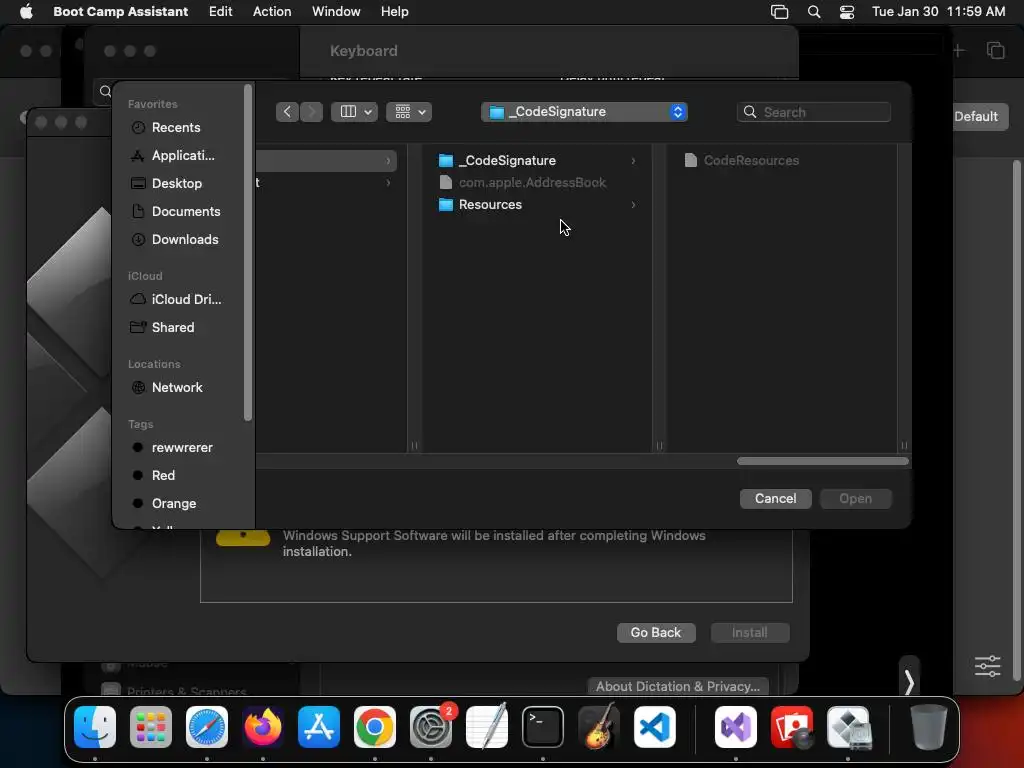
Task: Select Network under Locations
Action: click(176, 387)
